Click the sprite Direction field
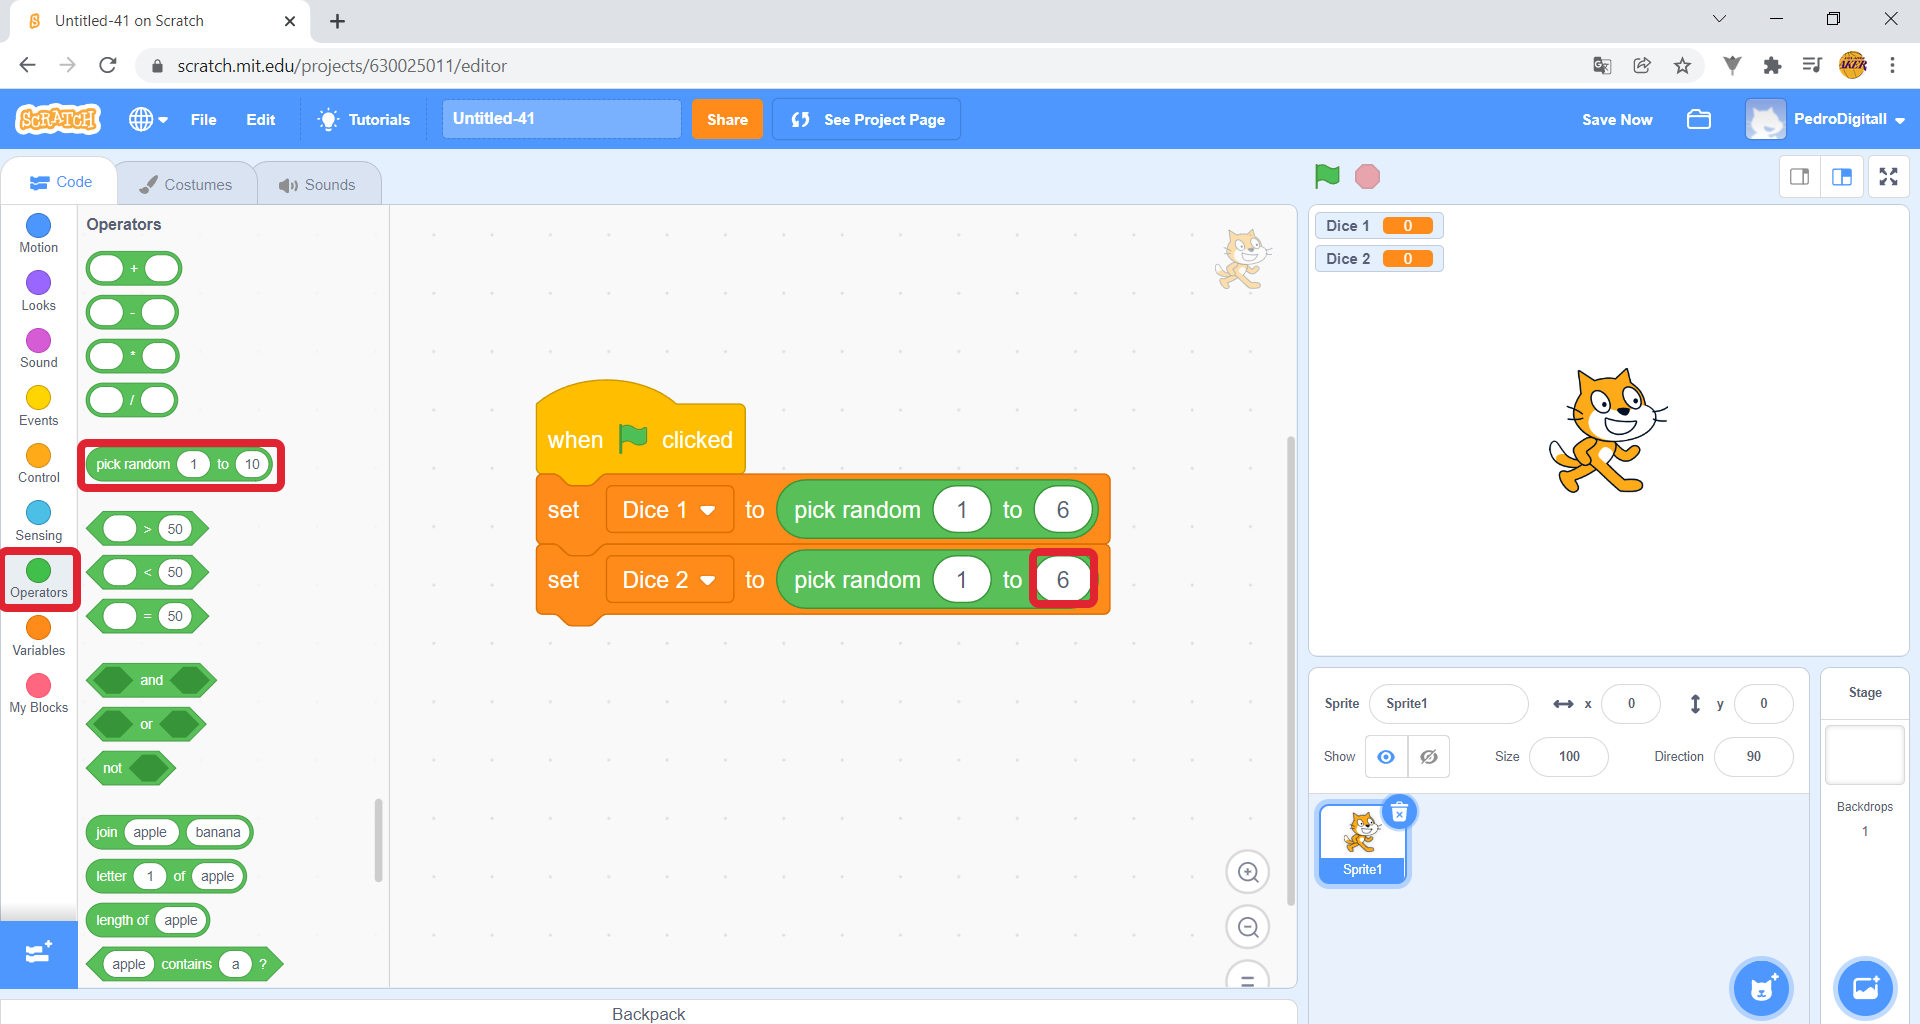1920x1024 pixels. coord(1753,757)
